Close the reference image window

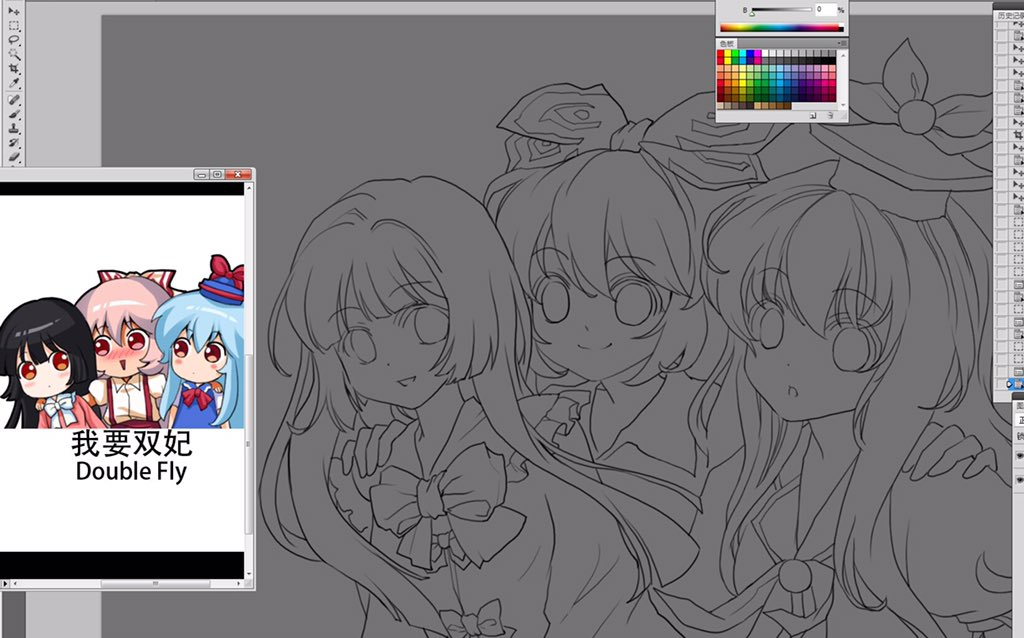238,174
